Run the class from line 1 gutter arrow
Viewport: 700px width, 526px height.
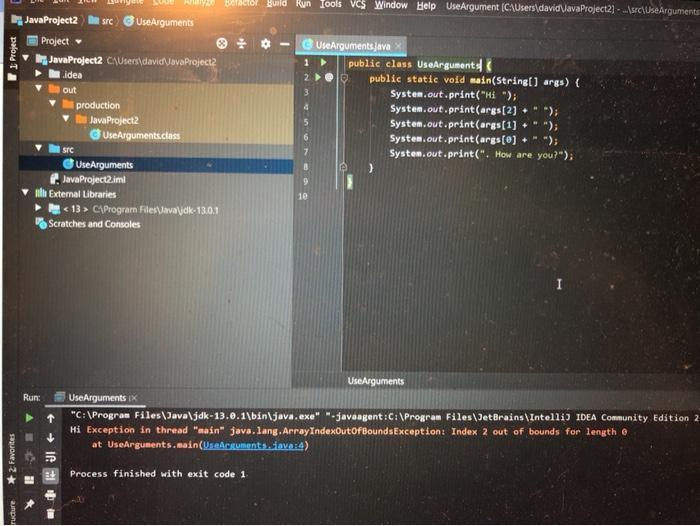[x=324, y=63]
